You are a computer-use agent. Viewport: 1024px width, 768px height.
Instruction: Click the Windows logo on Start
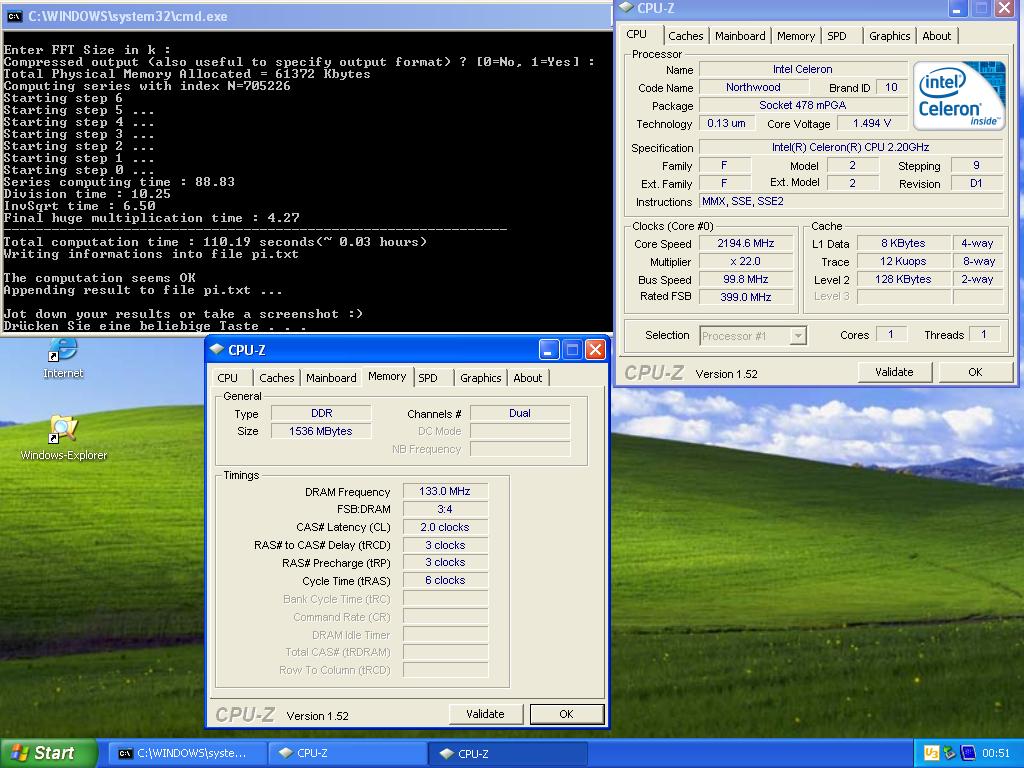pyautogui.click(x=19, y=753)
